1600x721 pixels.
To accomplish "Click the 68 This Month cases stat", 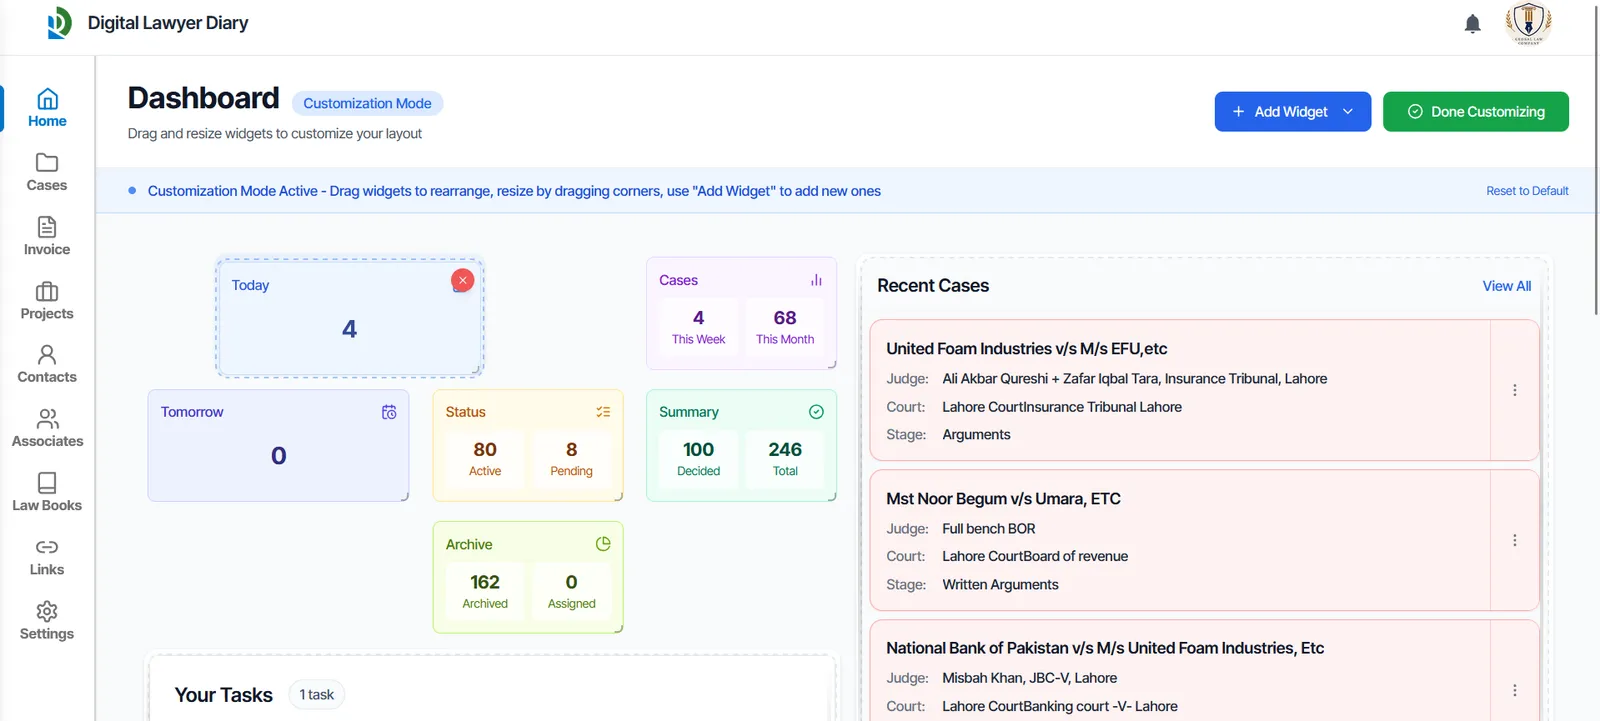I will tap(785, 327).
